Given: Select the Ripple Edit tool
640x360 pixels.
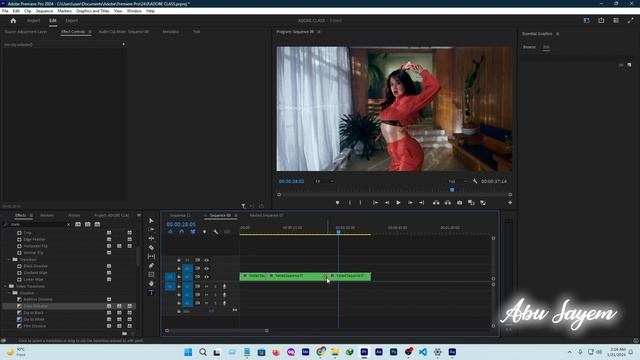Looking at the screenshot, I should click(x=151, y=238).
